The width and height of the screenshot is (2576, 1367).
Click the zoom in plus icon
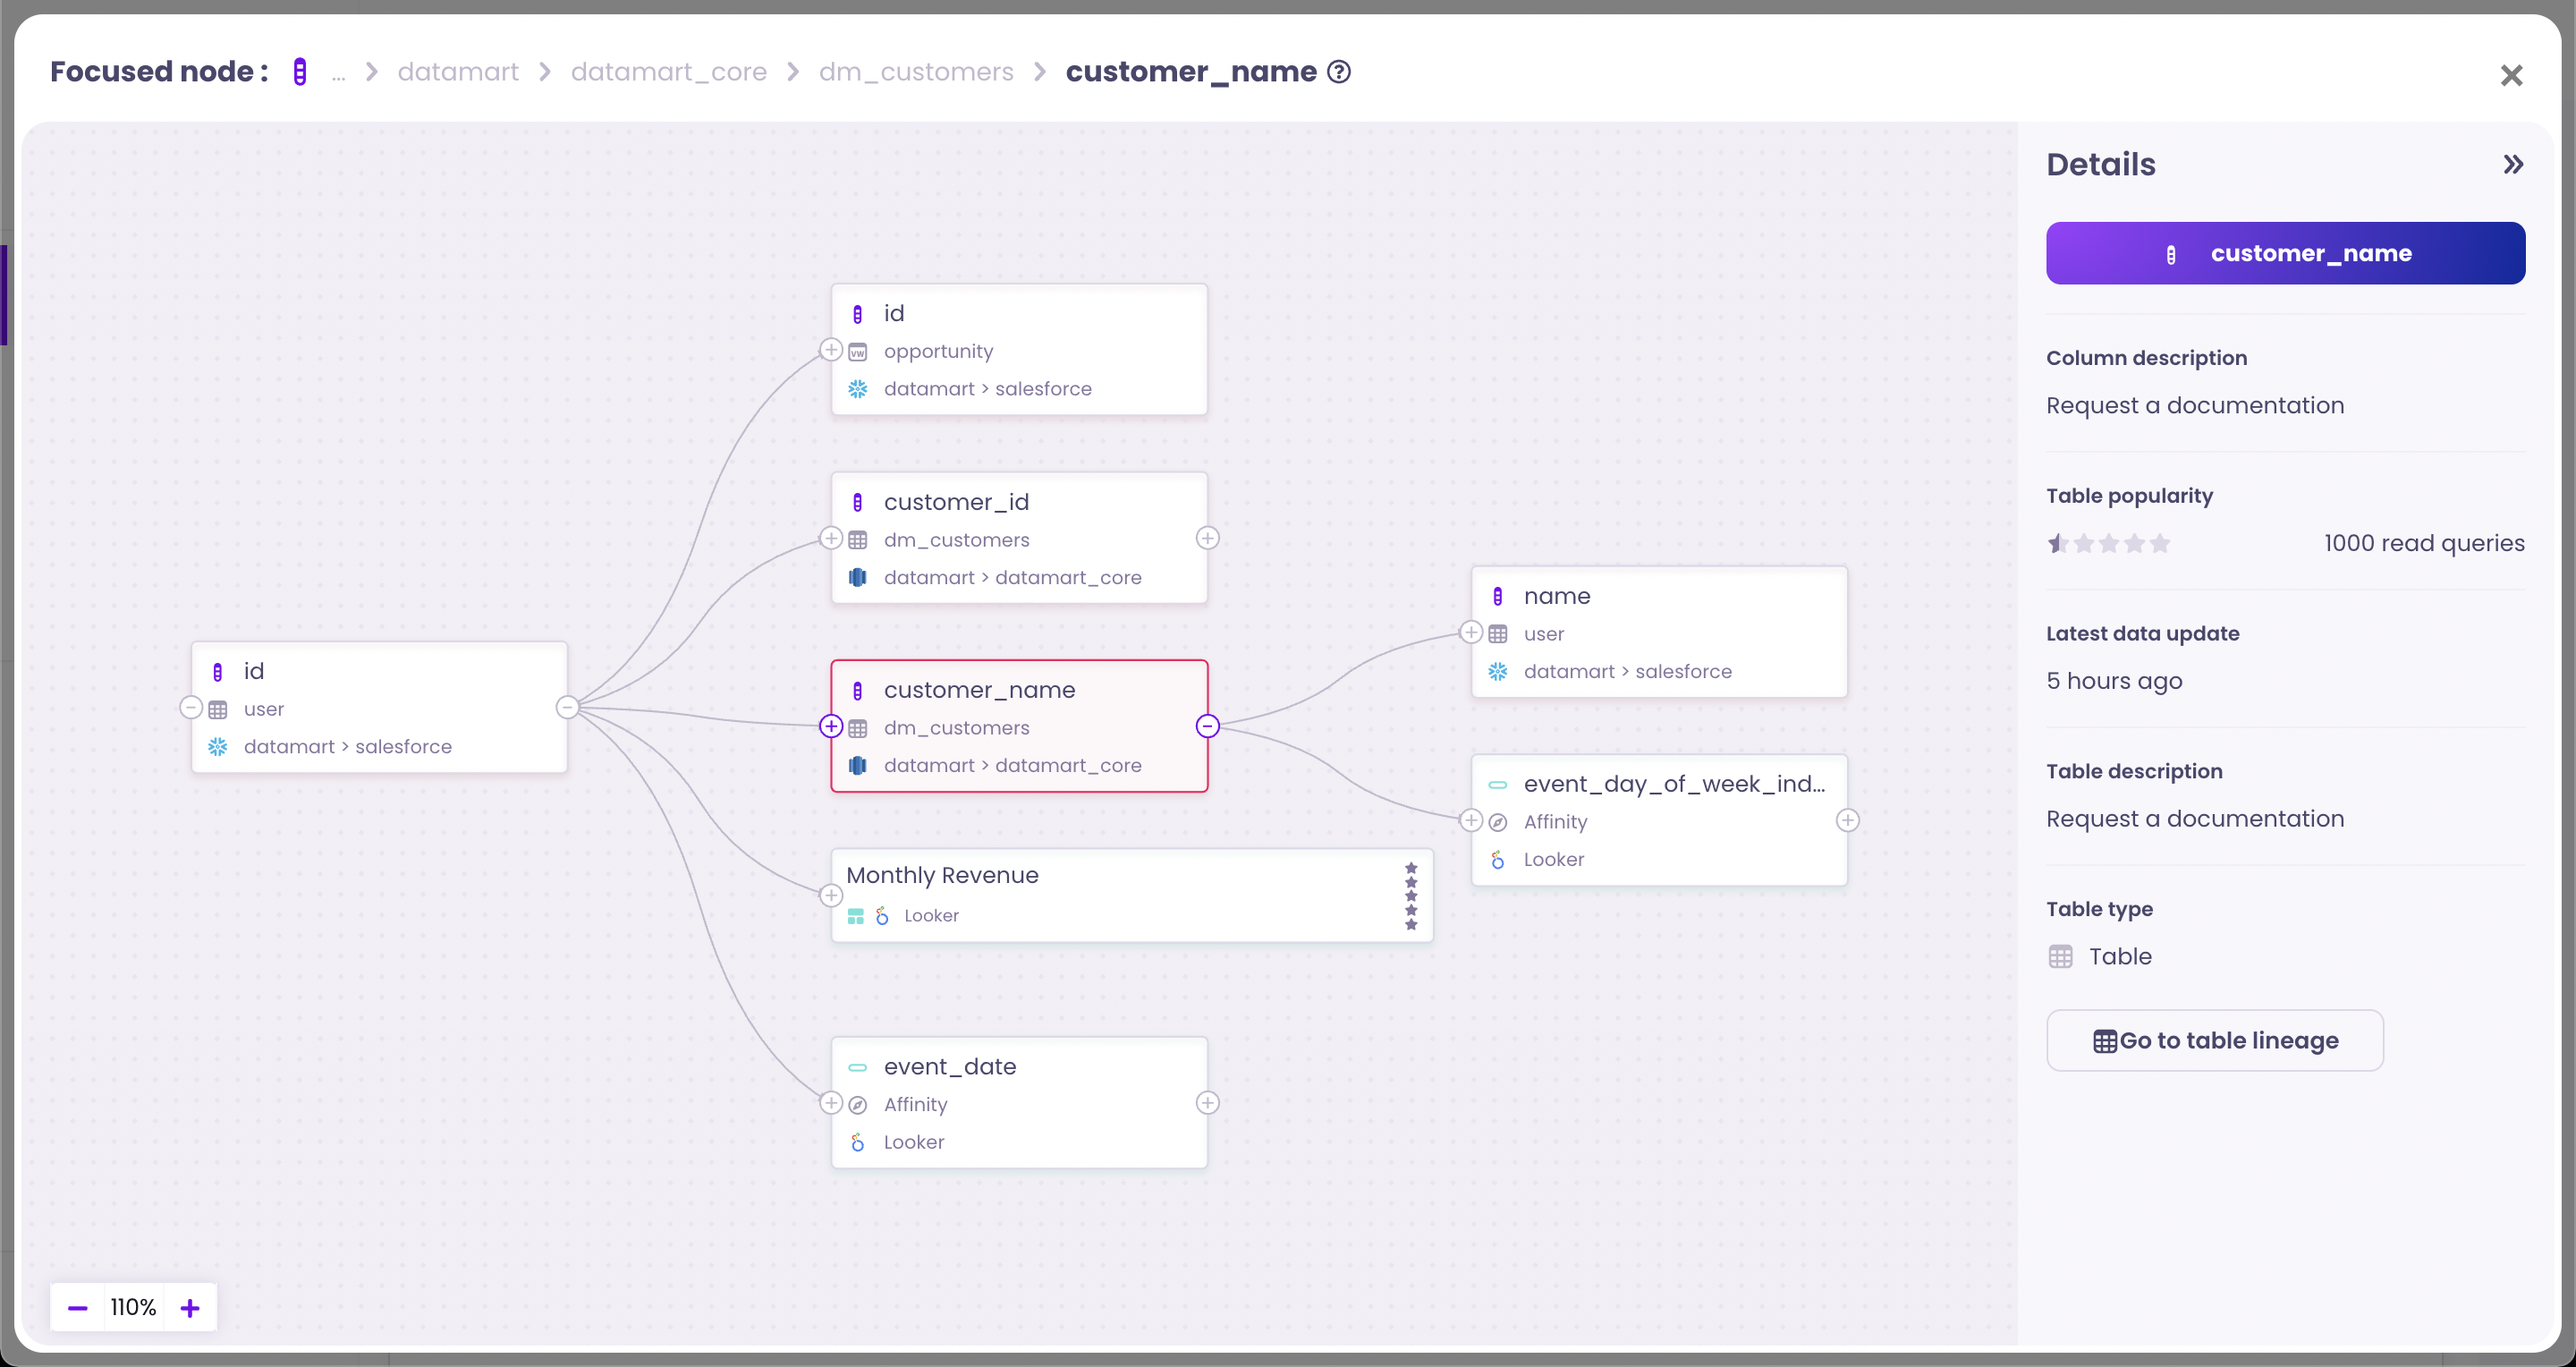coord(190,1308)
